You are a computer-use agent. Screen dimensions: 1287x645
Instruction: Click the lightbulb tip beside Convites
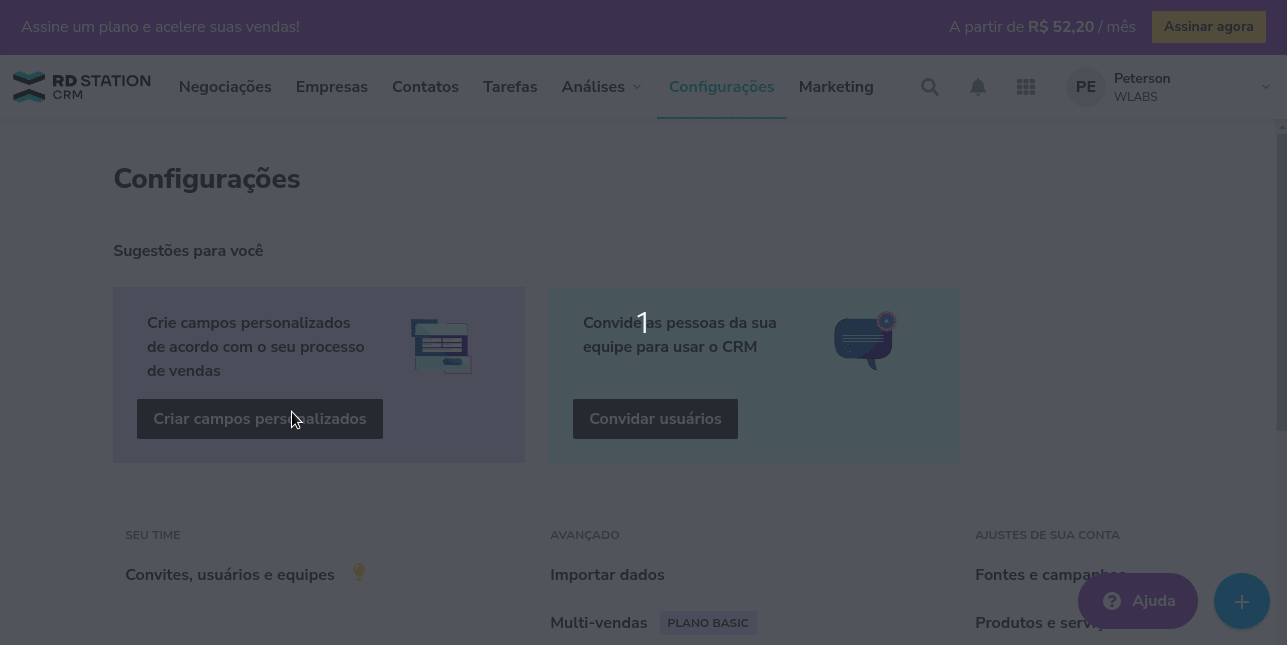359,573
